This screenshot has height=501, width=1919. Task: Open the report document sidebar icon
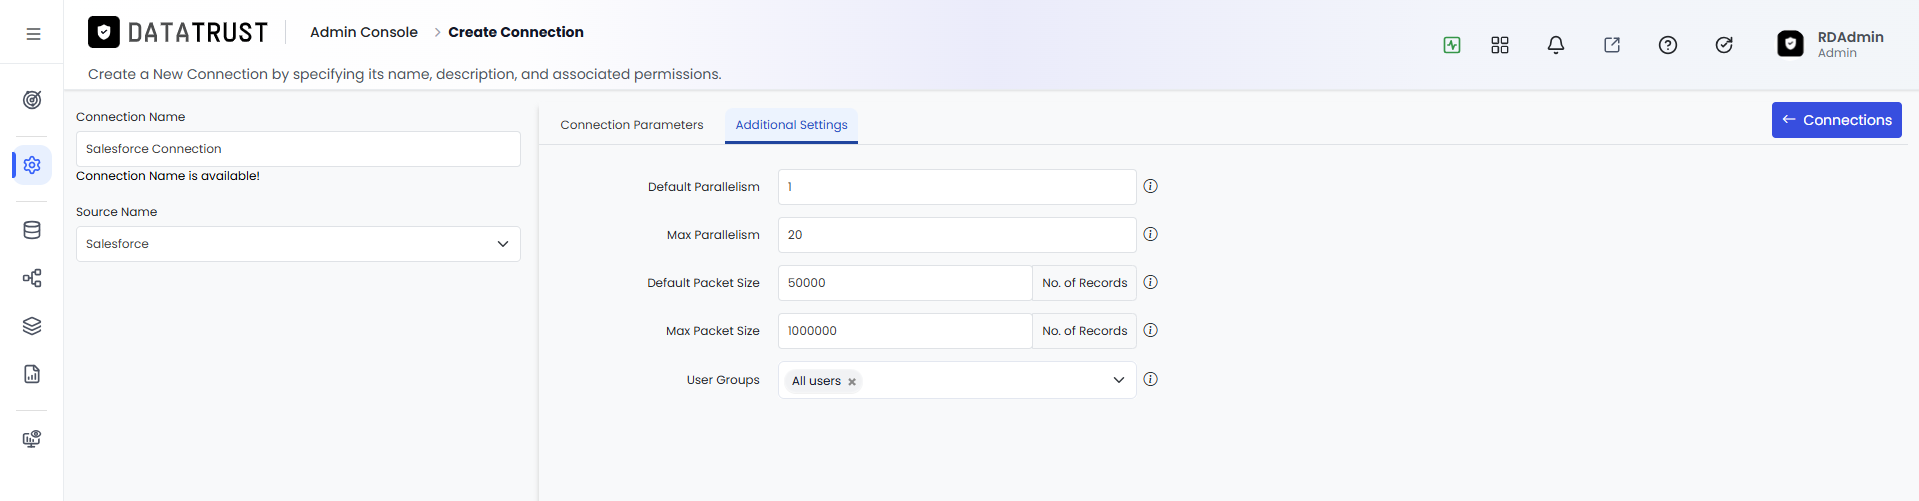[32, 374]
